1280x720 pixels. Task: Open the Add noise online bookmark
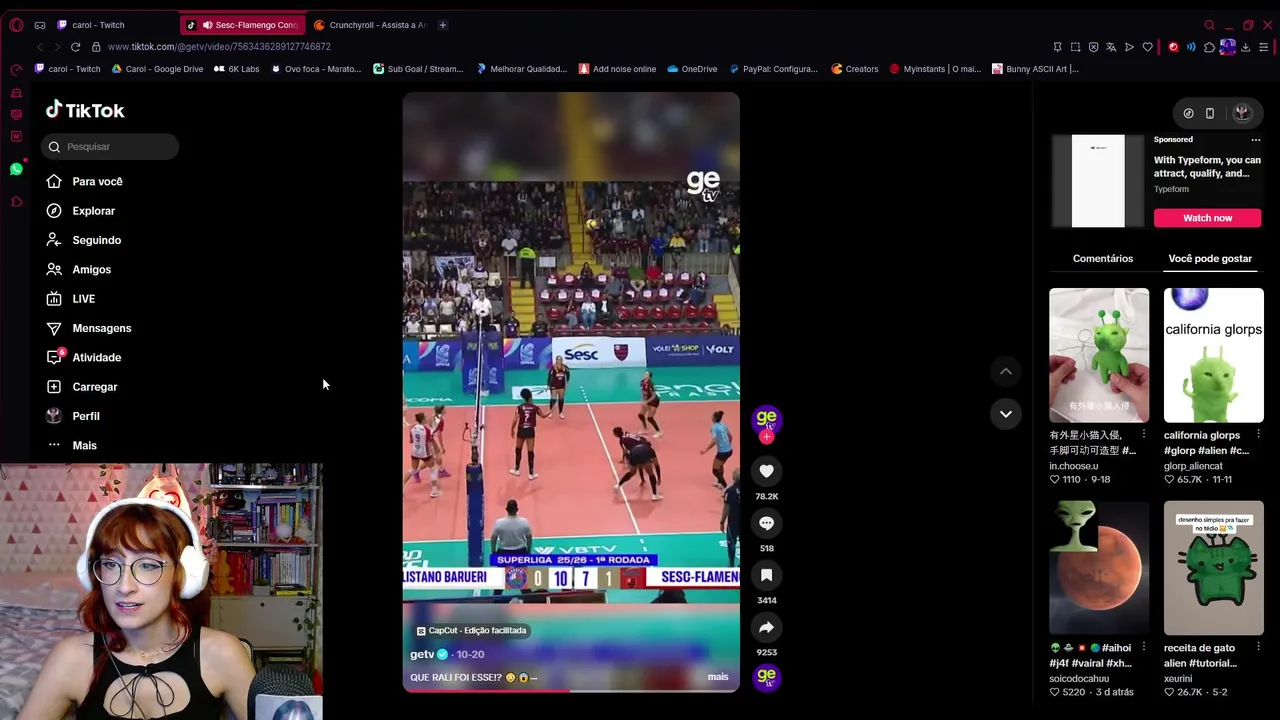(x=617, y=69)
